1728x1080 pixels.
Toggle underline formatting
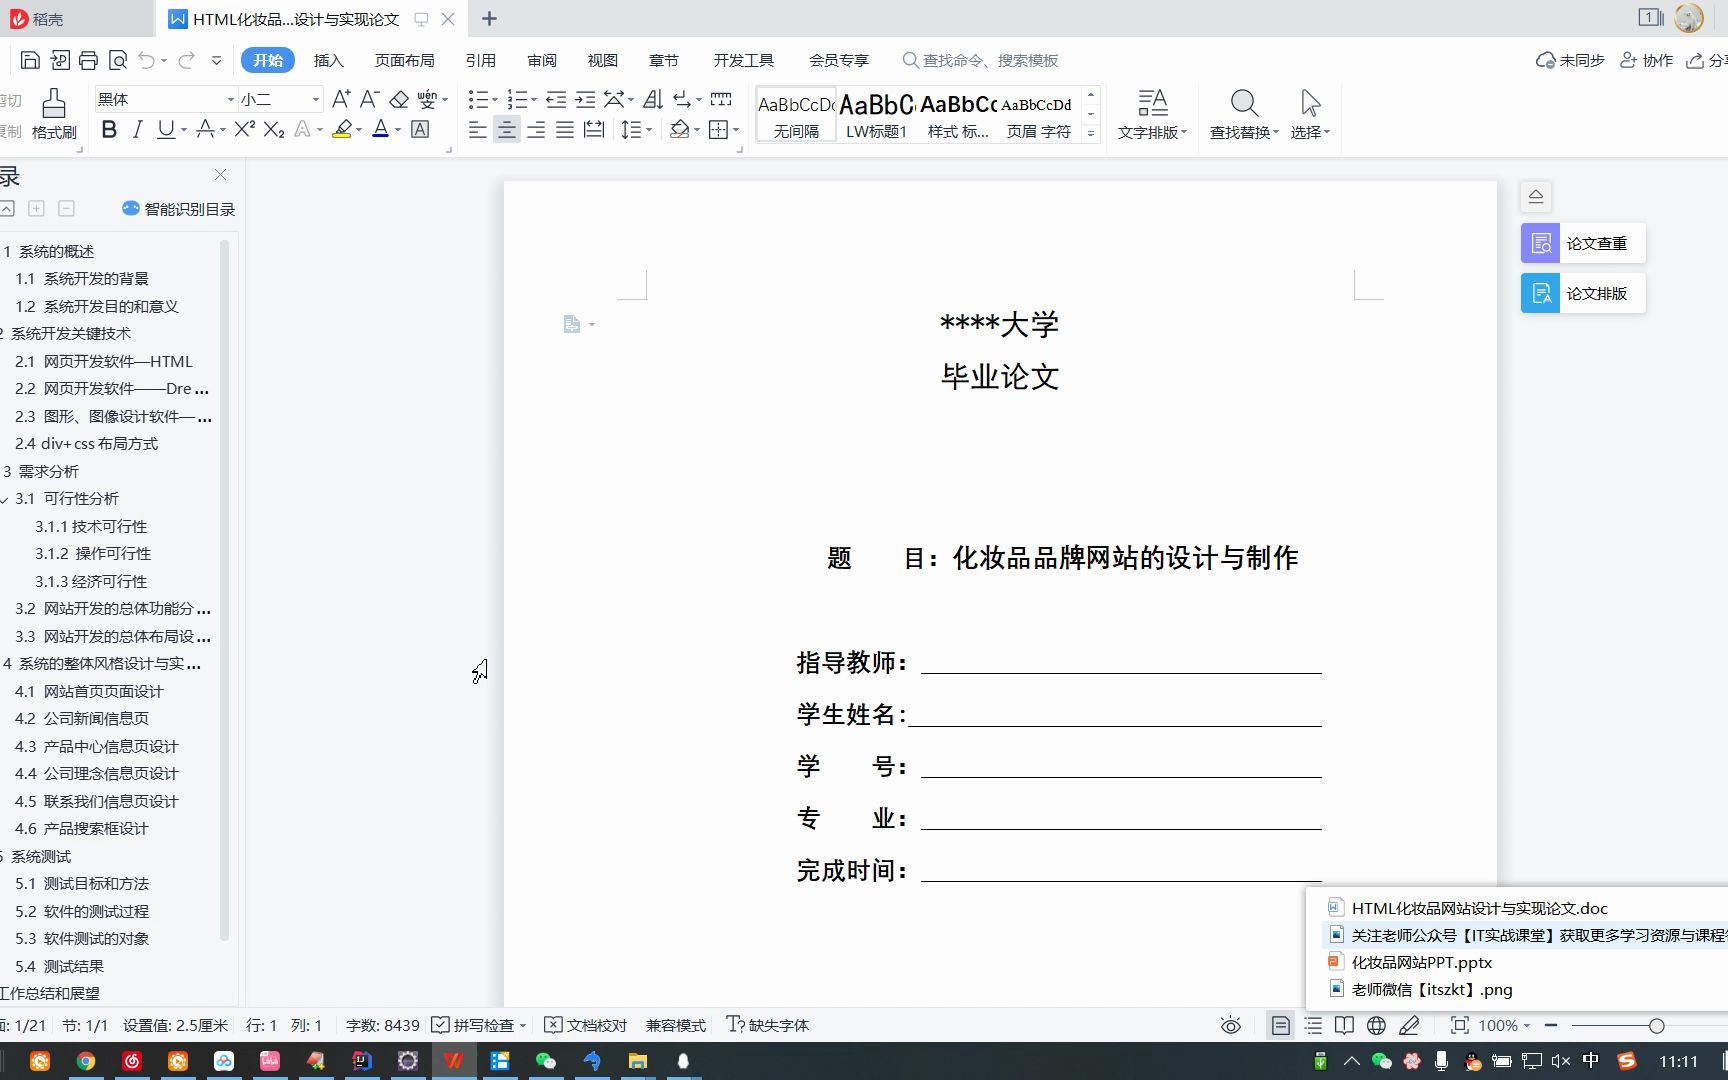(164, 129)
